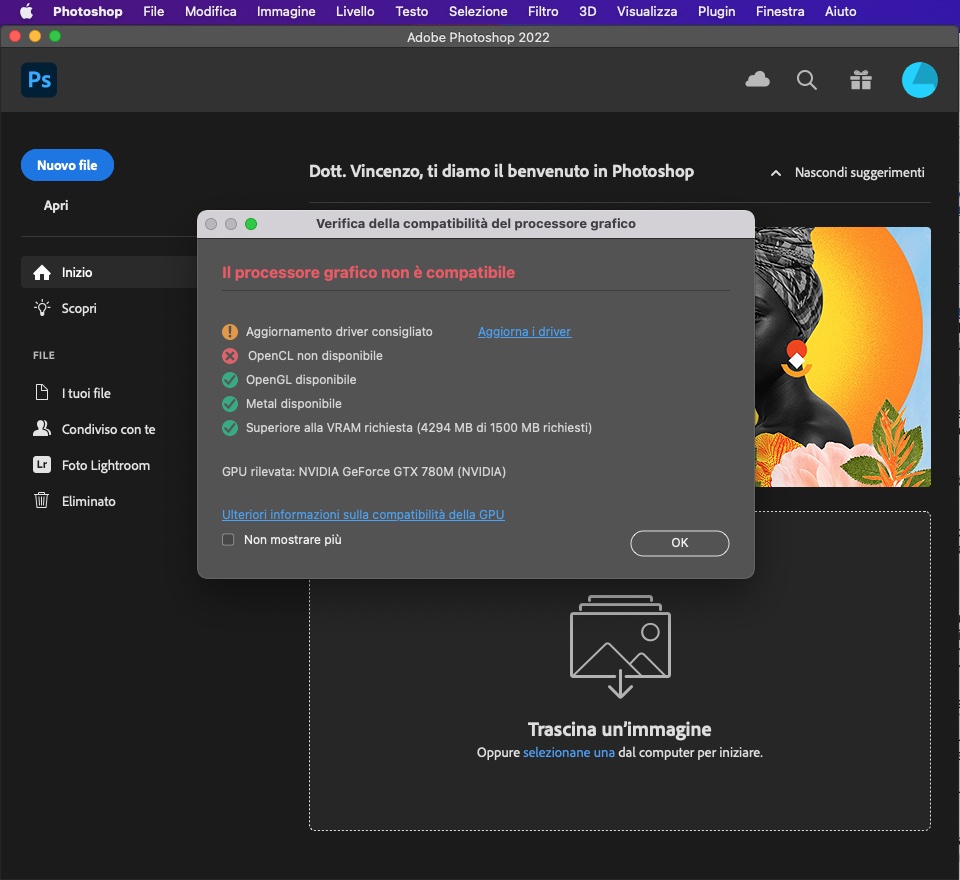Click the Metal disponibile text
The width and height of the screenshot is (960, 880).
click(294, 404)
